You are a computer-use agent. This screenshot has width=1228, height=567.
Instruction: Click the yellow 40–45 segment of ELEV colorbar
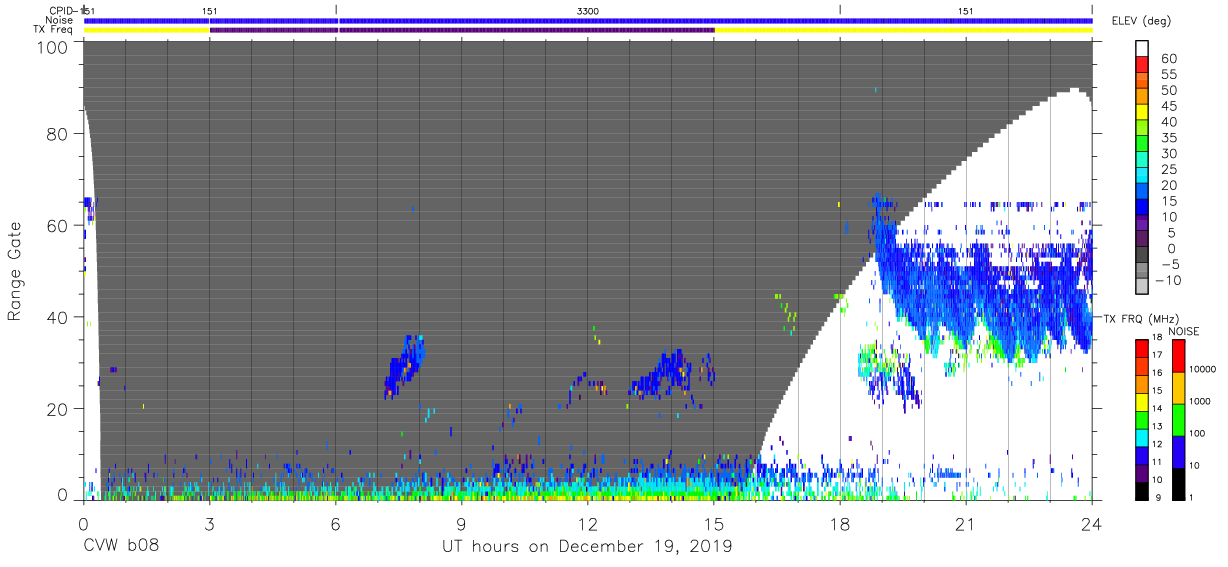[1143, 114]
